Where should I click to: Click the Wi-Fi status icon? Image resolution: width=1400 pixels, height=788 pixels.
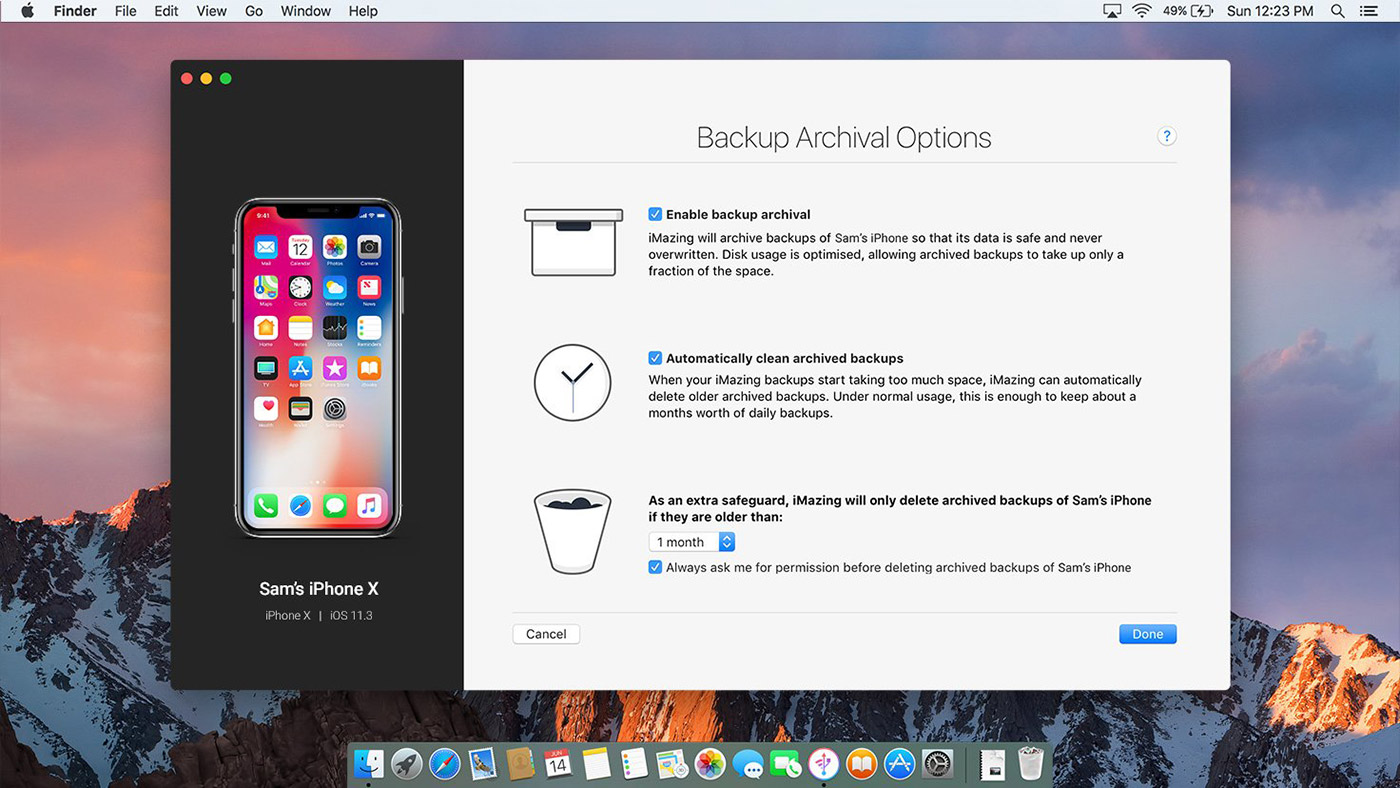click(x=1141, y=11)
